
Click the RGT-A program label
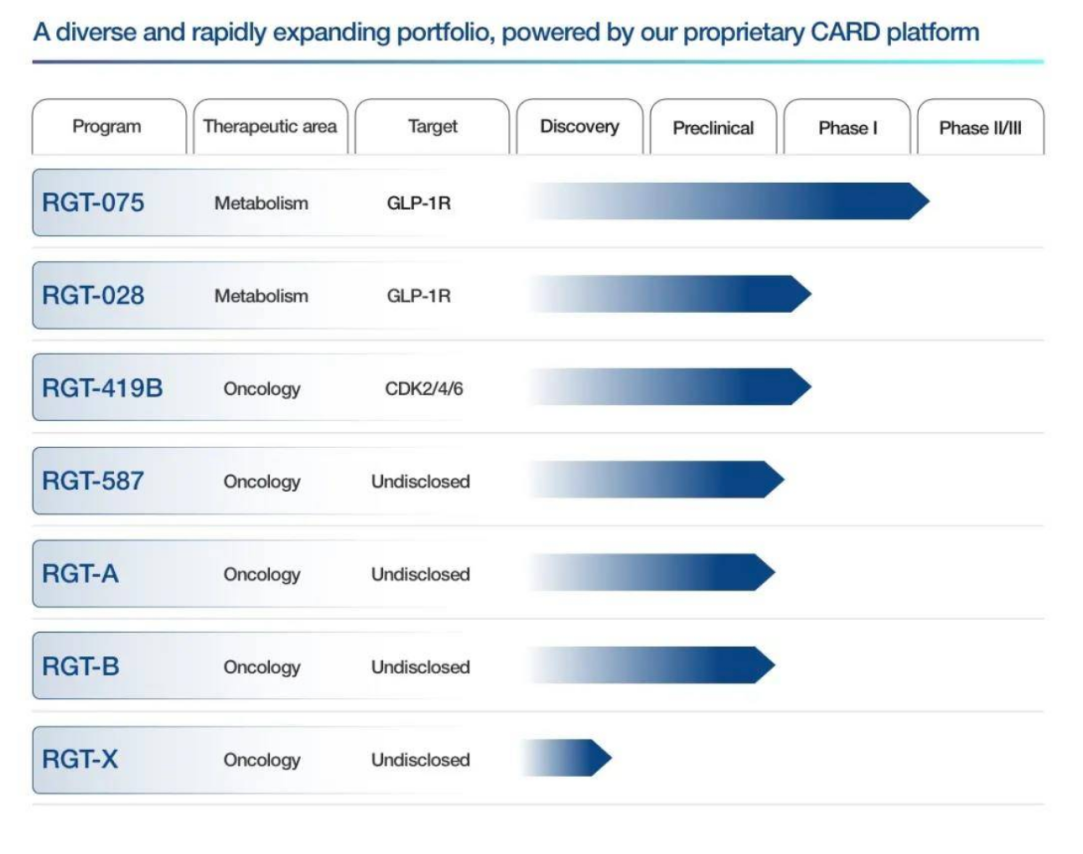[80, 574]
